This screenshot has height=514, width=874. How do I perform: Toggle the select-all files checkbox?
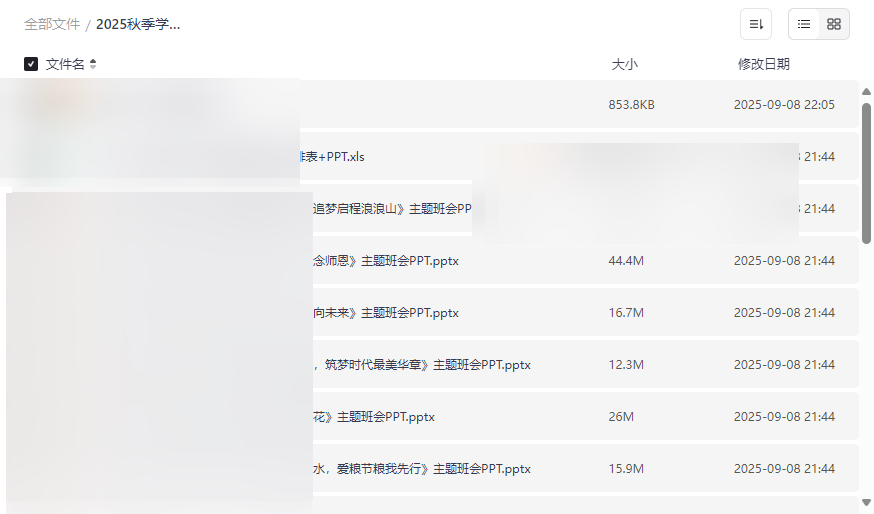(31, 64)
